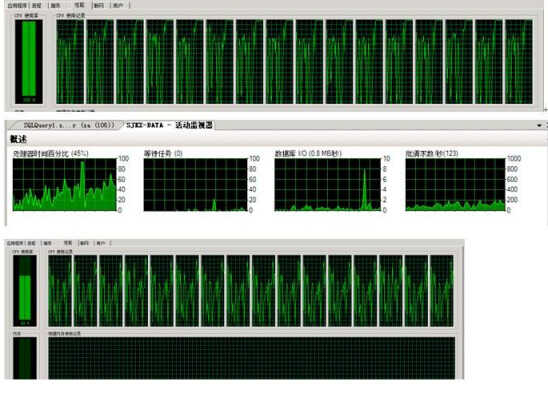Click the 等待任务 (0) label

pos(163,153)
